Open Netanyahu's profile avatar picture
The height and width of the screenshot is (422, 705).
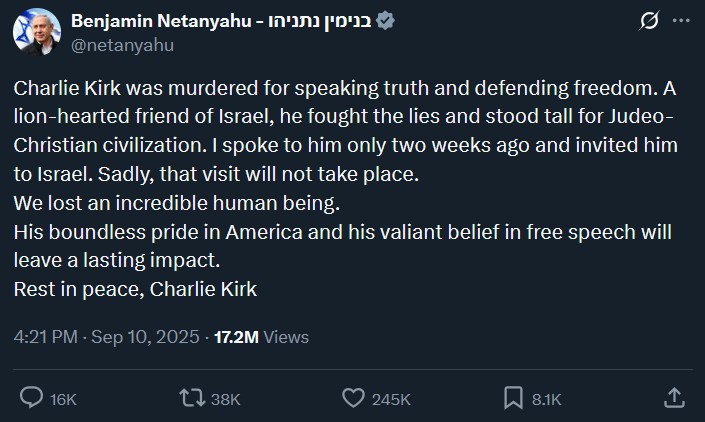coord(32,32)
